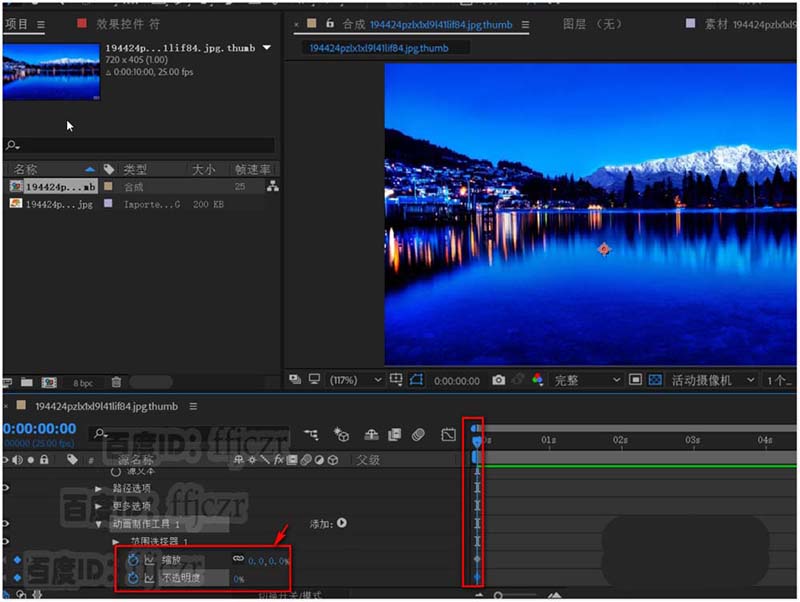
Task: Click the audio speaker column header
Action: 17,460
